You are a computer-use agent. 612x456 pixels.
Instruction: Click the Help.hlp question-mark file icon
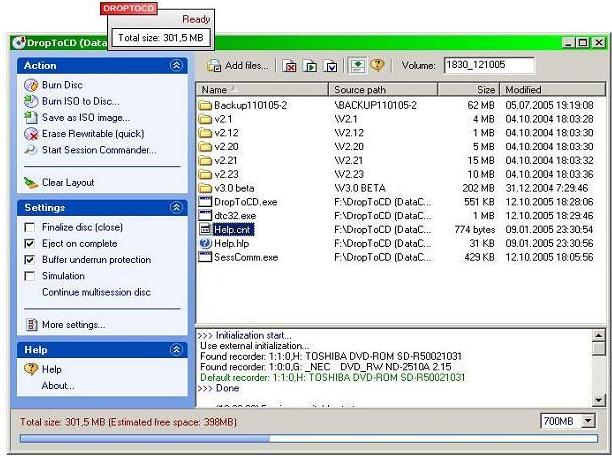pos(205,243)
